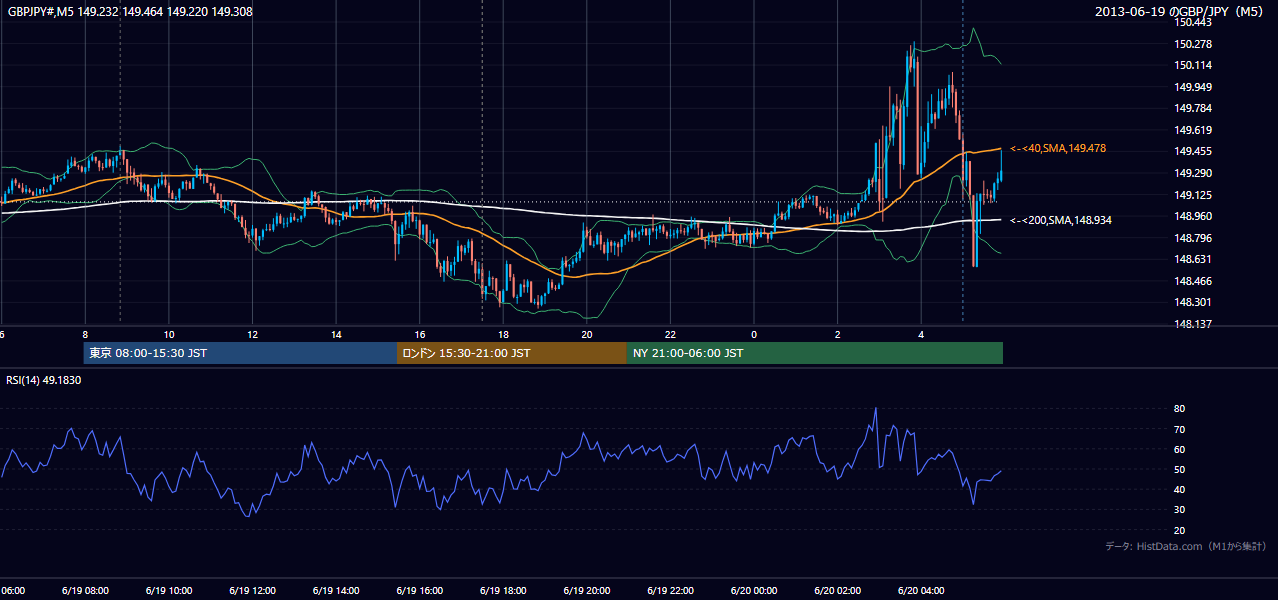Click hour tick 8 on price chart axis
The width and height of the screenshot is (1278, 600).
[x=85, y=334]
